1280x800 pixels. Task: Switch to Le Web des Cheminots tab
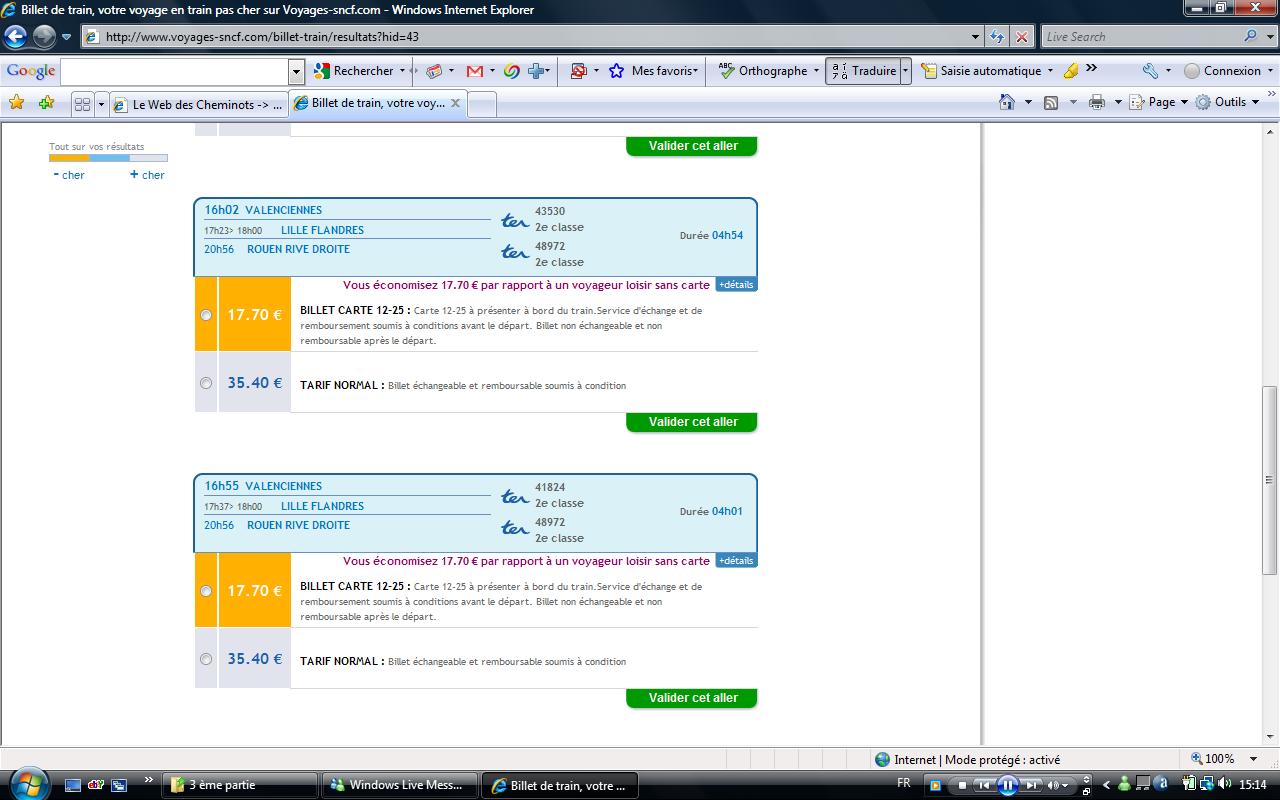pos(198,104)
